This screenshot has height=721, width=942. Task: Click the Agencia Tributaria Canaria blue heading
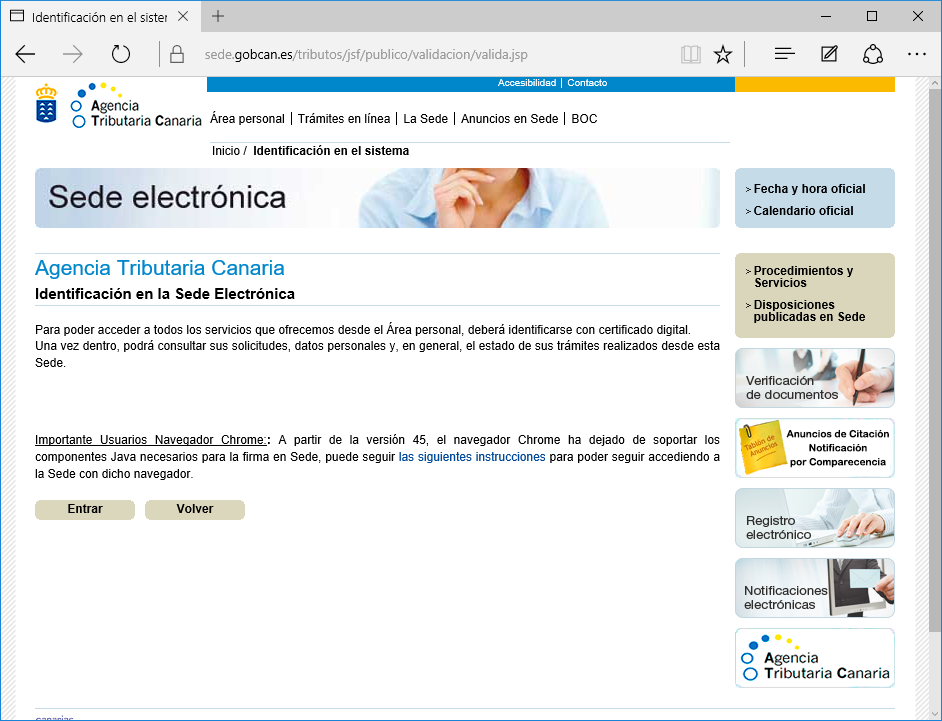[160, 268]
